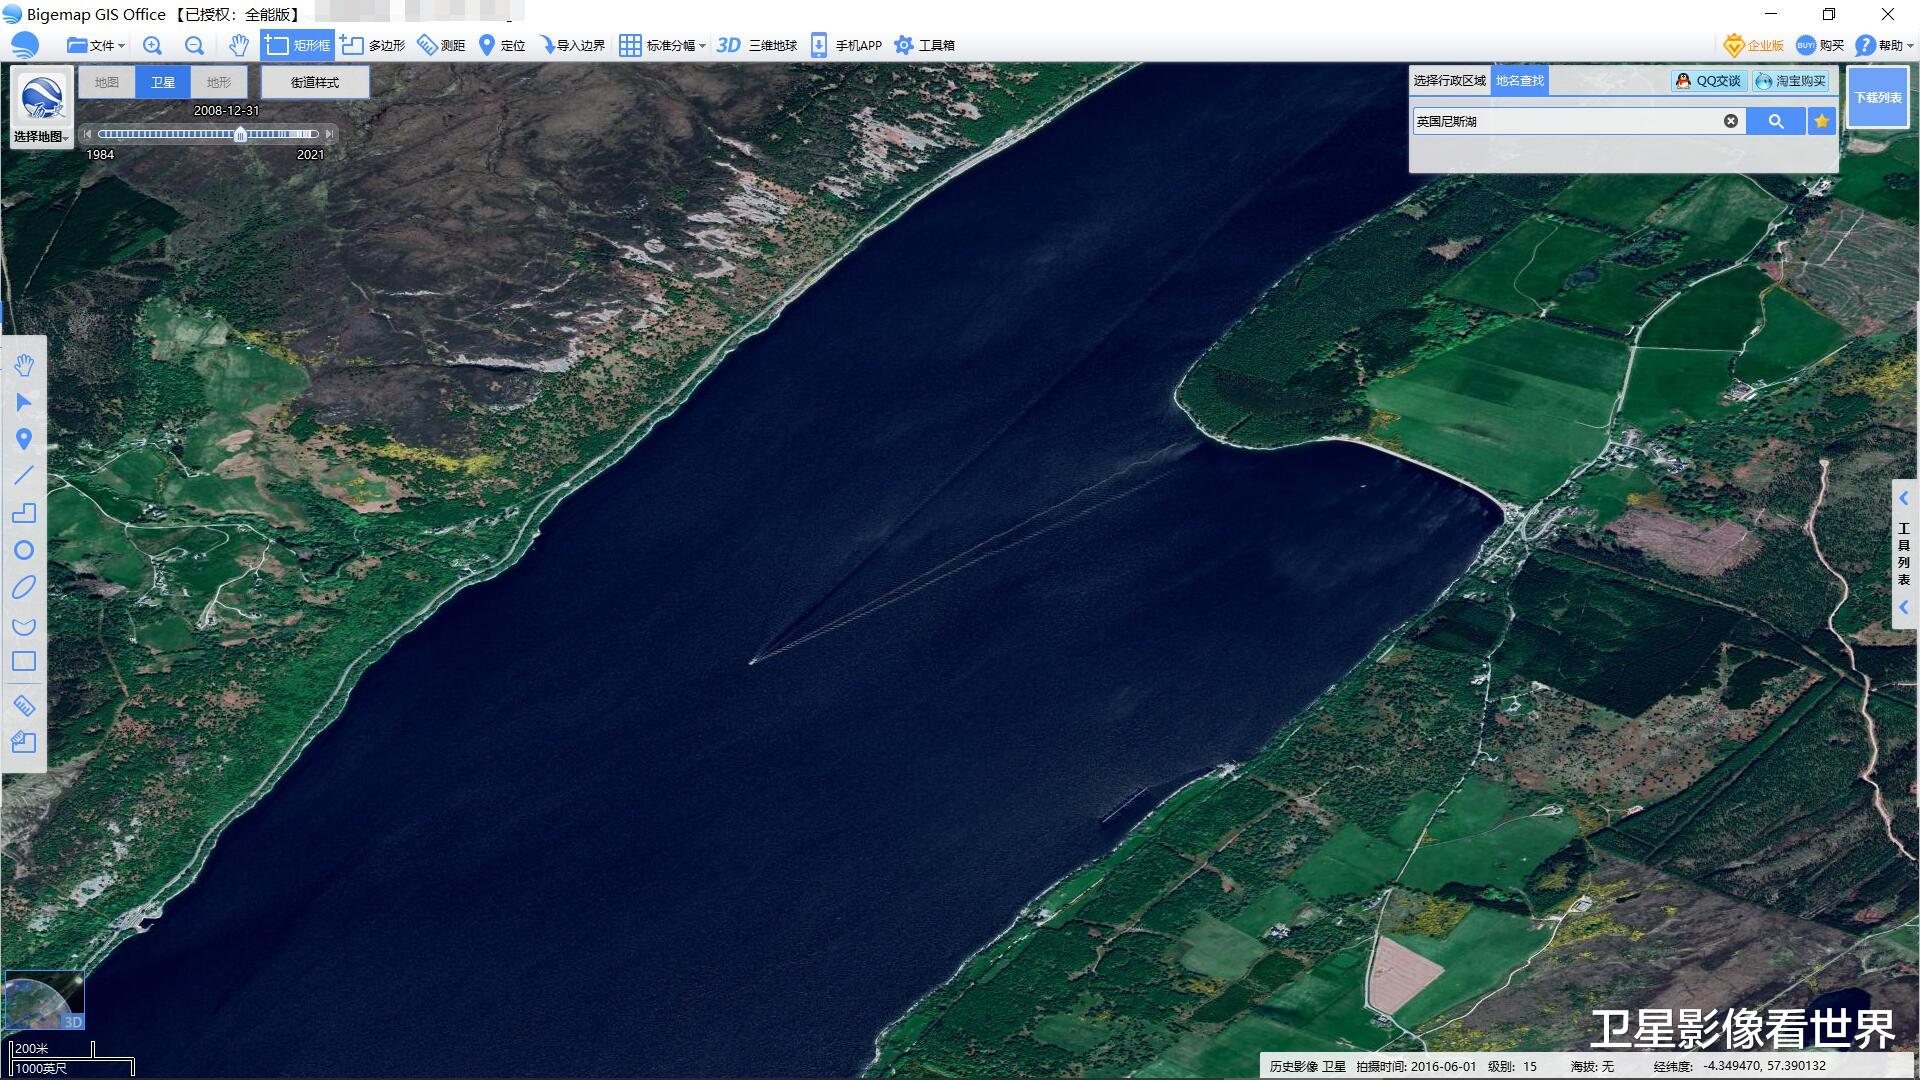
Task: Click the zoom in magnifier icon
Action: [x=152, y=45]
